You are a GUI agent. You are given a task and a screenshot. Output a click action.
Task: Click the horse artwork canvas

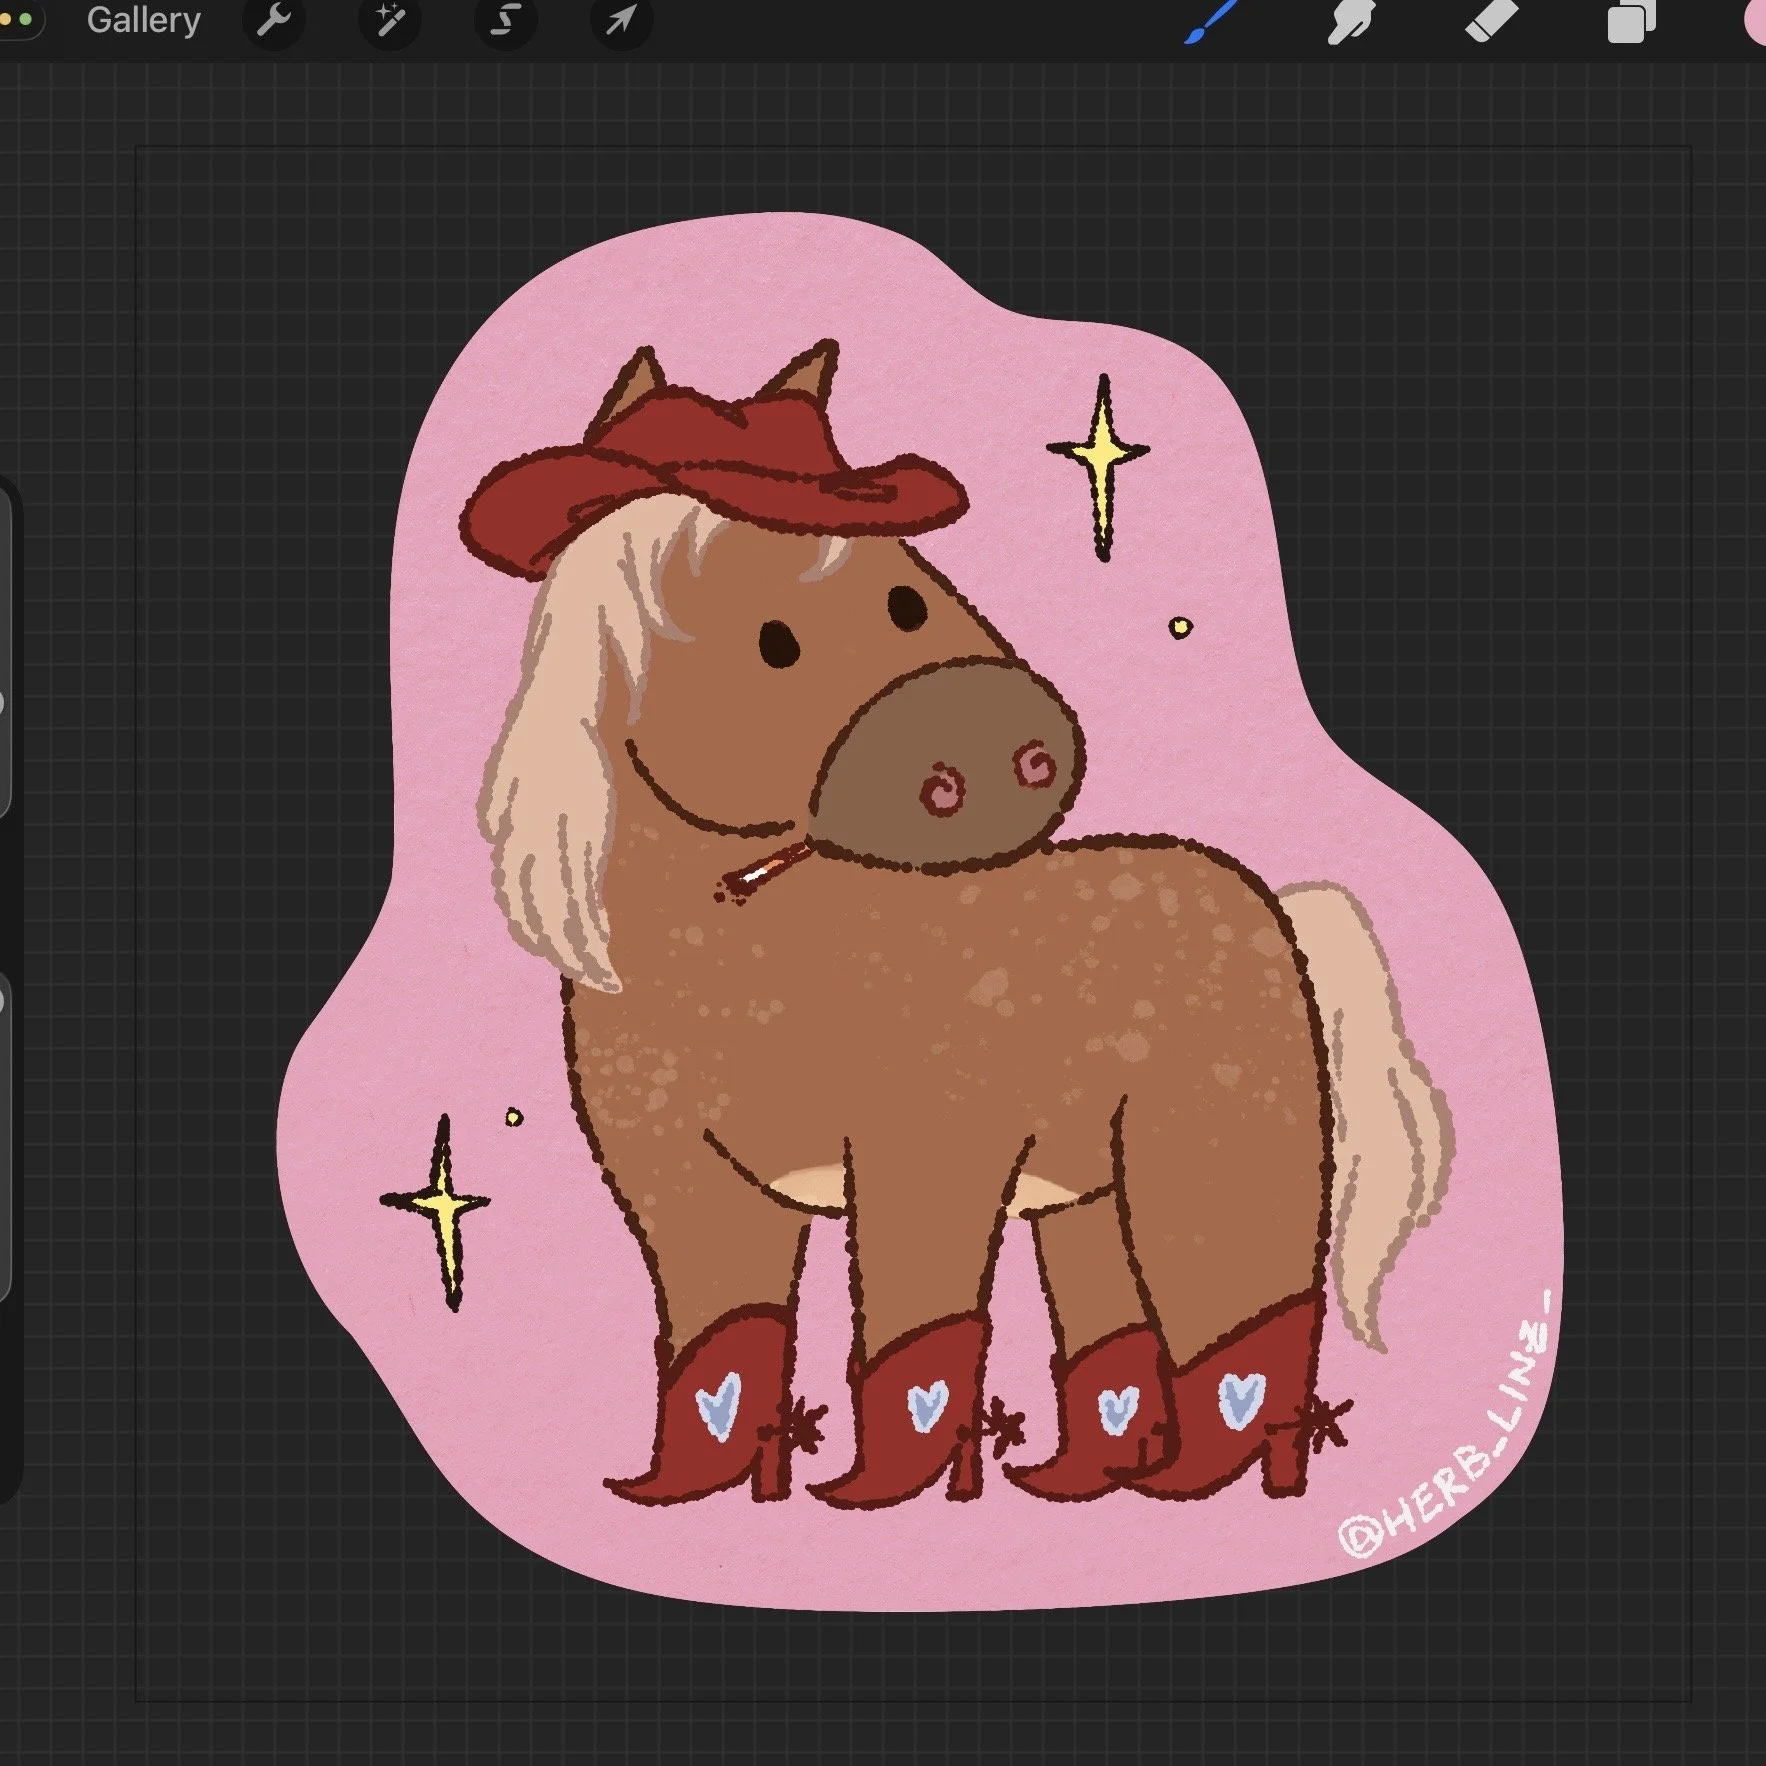913,923
